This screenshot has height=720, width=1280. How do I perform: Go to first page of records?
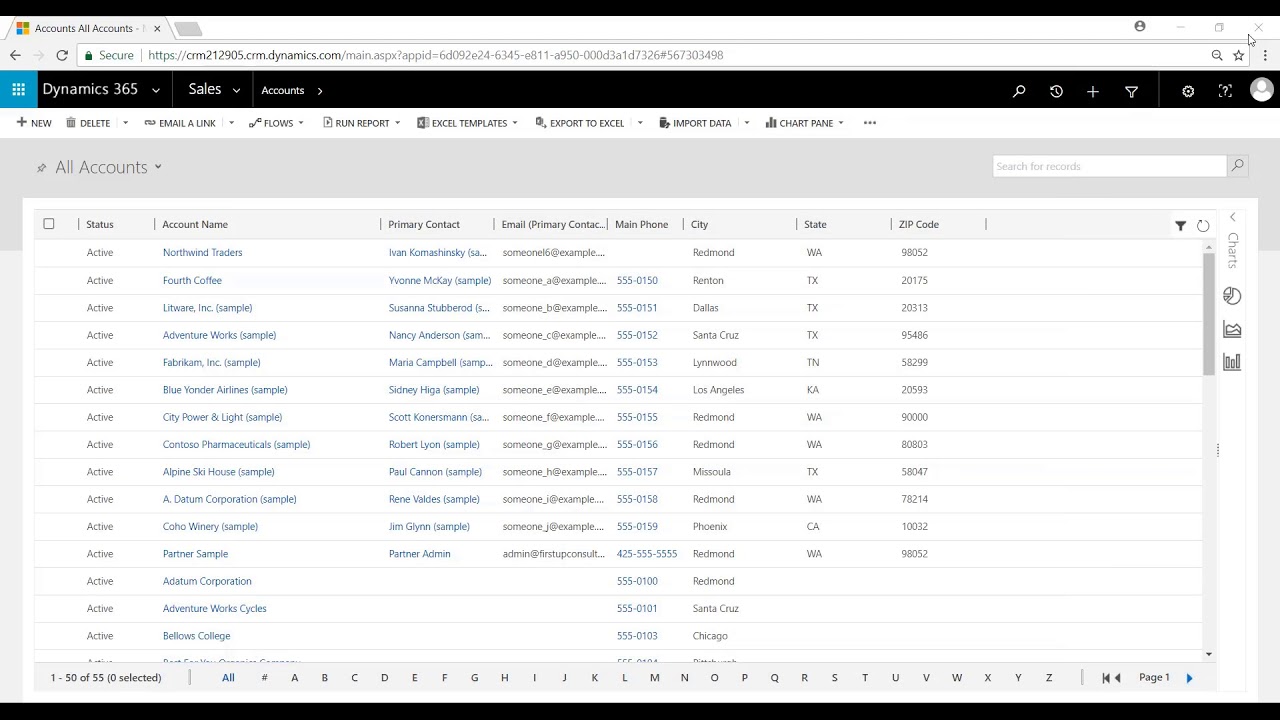click(x=1106, y=678)
